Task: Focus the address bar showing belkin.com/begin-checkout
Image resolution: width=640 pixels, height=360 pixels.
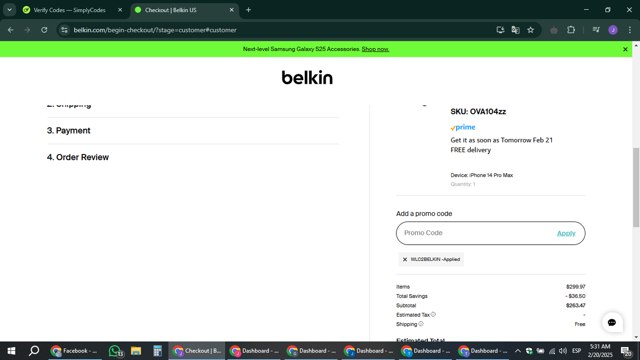Action: [x=282, y=30]
